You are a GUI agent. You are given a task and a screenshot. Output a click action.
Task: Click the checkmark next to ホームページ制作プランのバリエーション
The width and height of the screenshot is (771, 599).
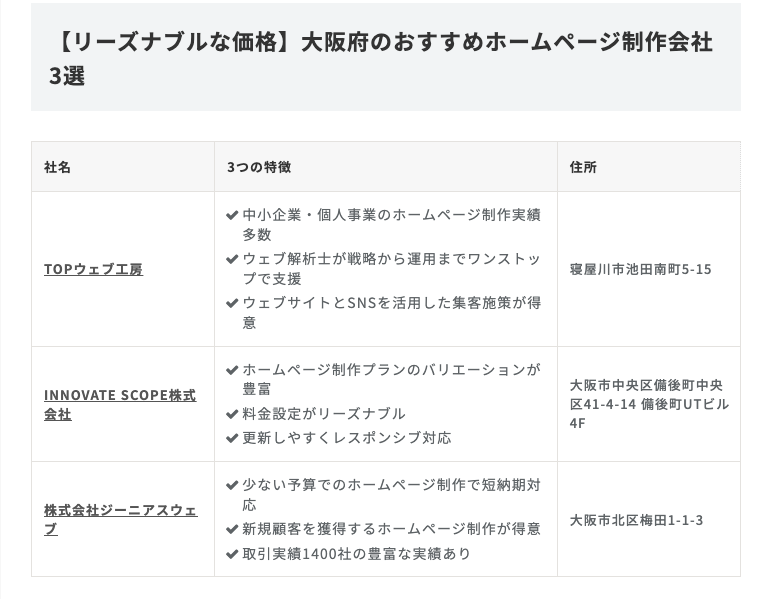(233, 369)
